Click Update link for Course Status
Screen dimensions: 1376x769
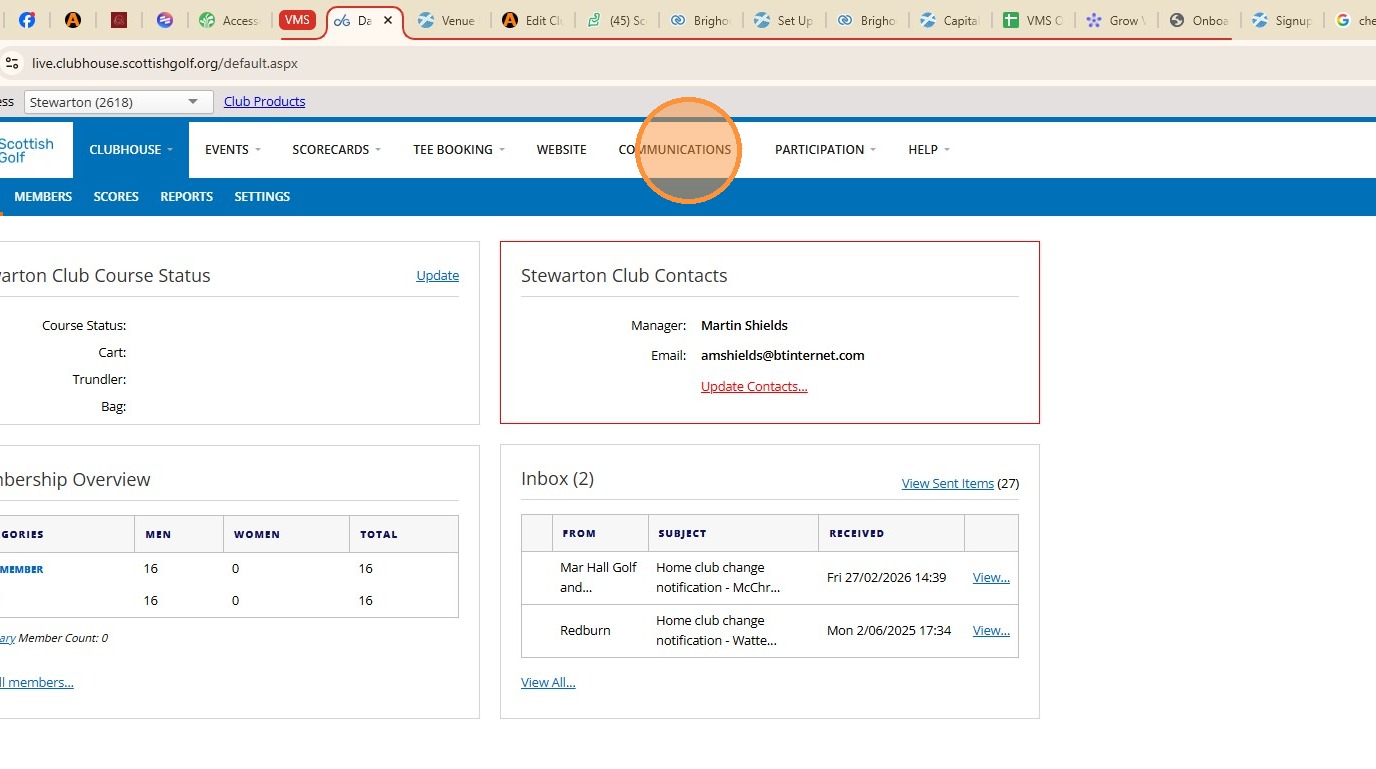coord(438,276)
